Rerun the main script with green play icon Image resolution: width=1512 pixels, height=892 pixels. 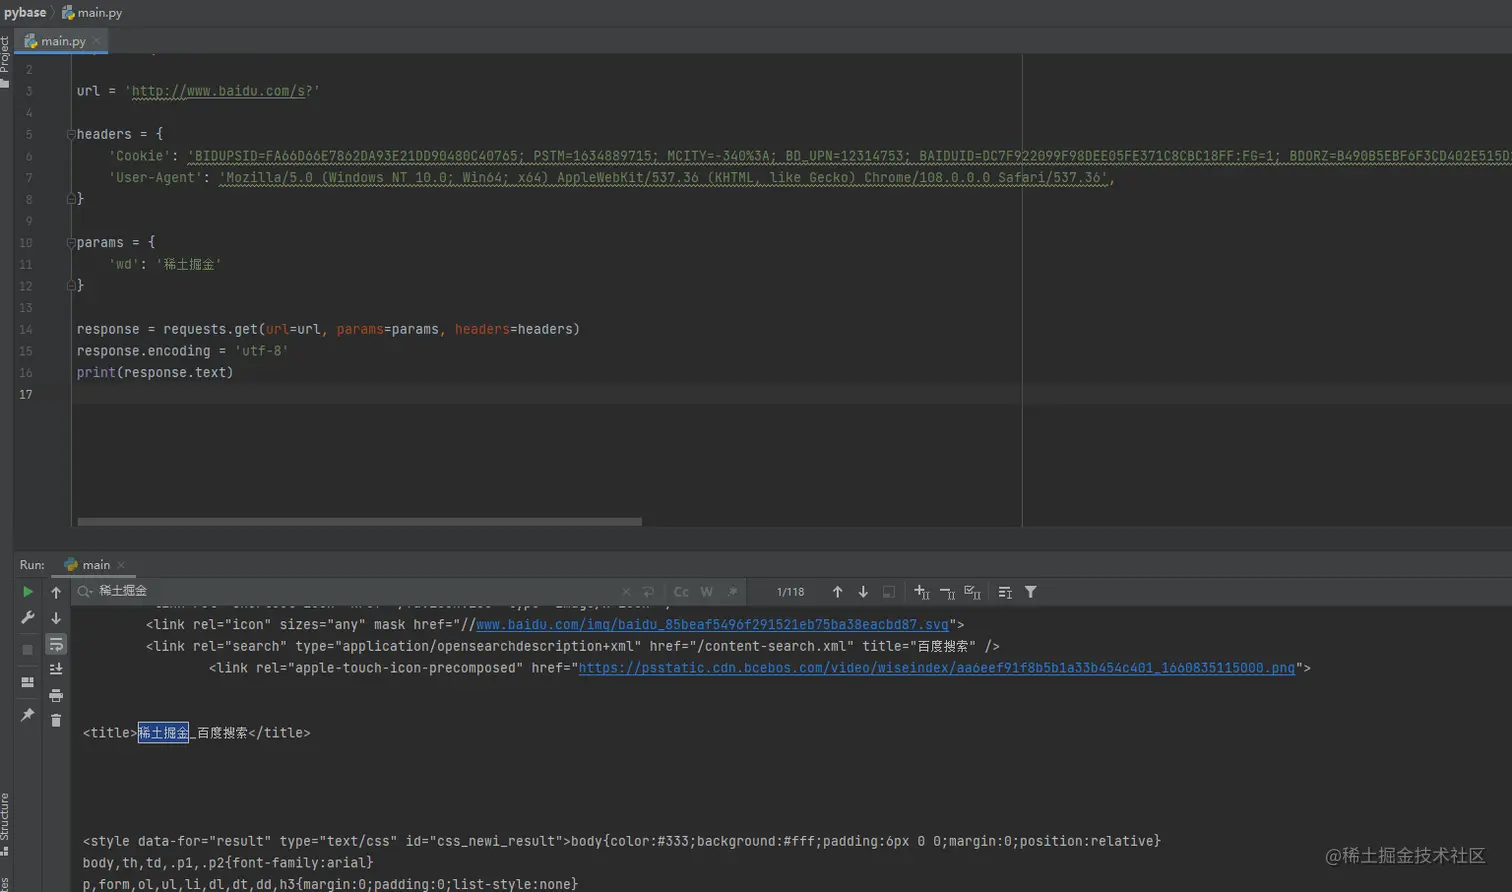[x=28, y=592]
